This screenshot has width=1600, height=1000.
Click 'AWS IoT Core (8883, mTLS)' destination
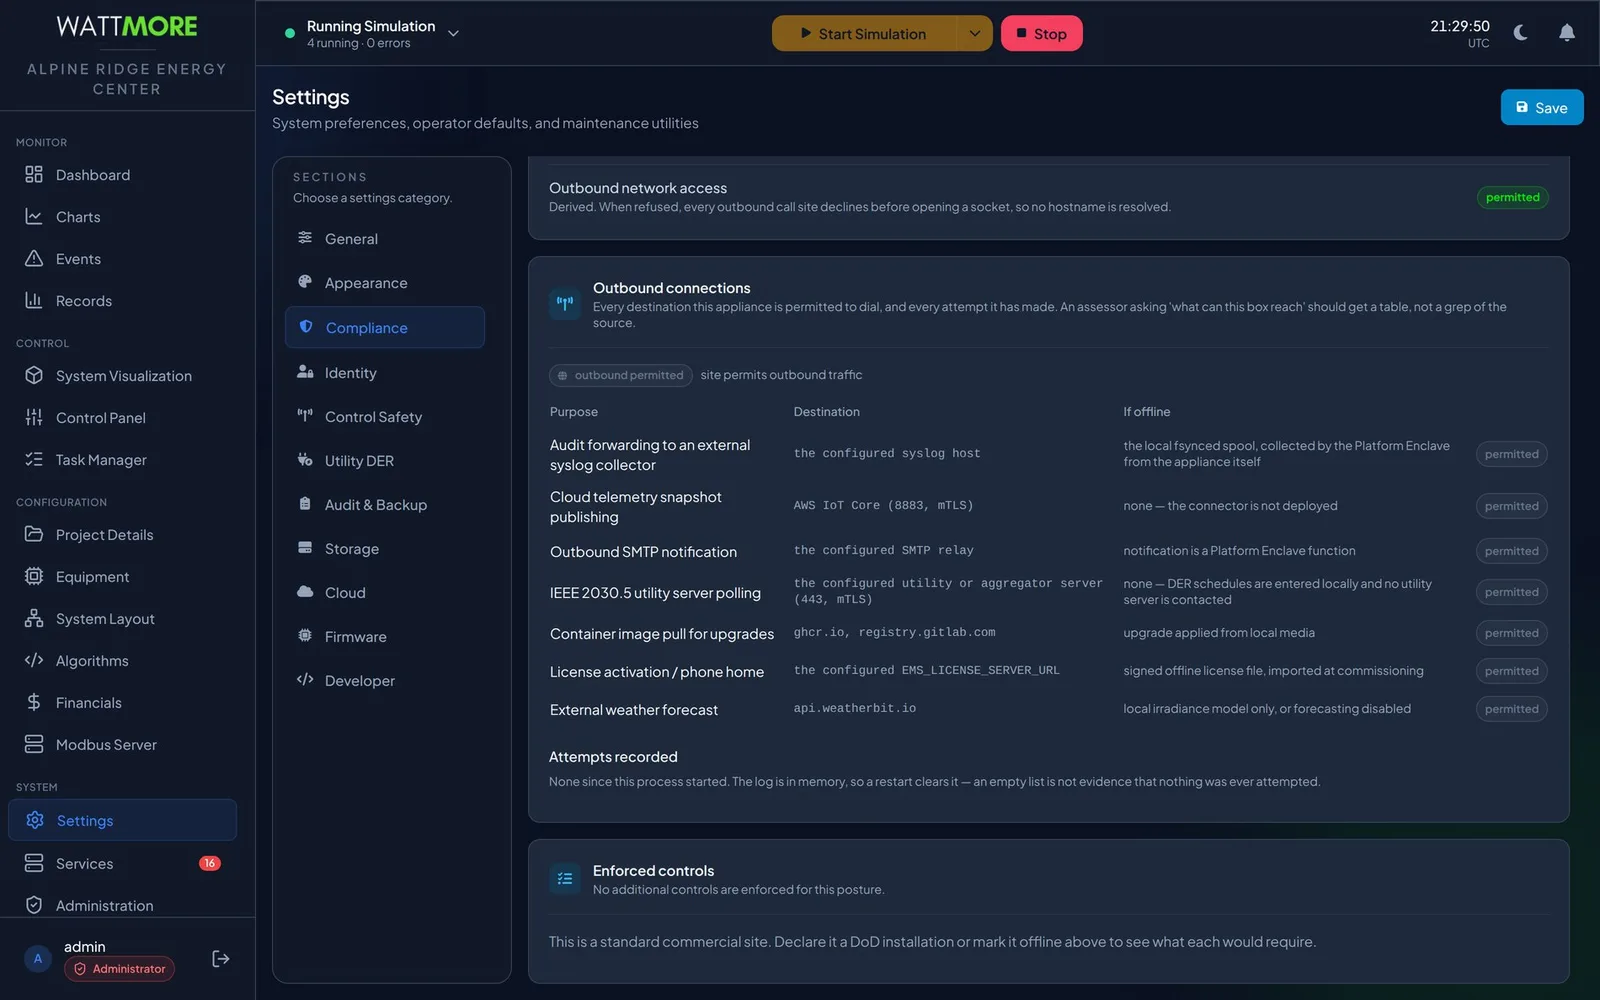(883, 506)
